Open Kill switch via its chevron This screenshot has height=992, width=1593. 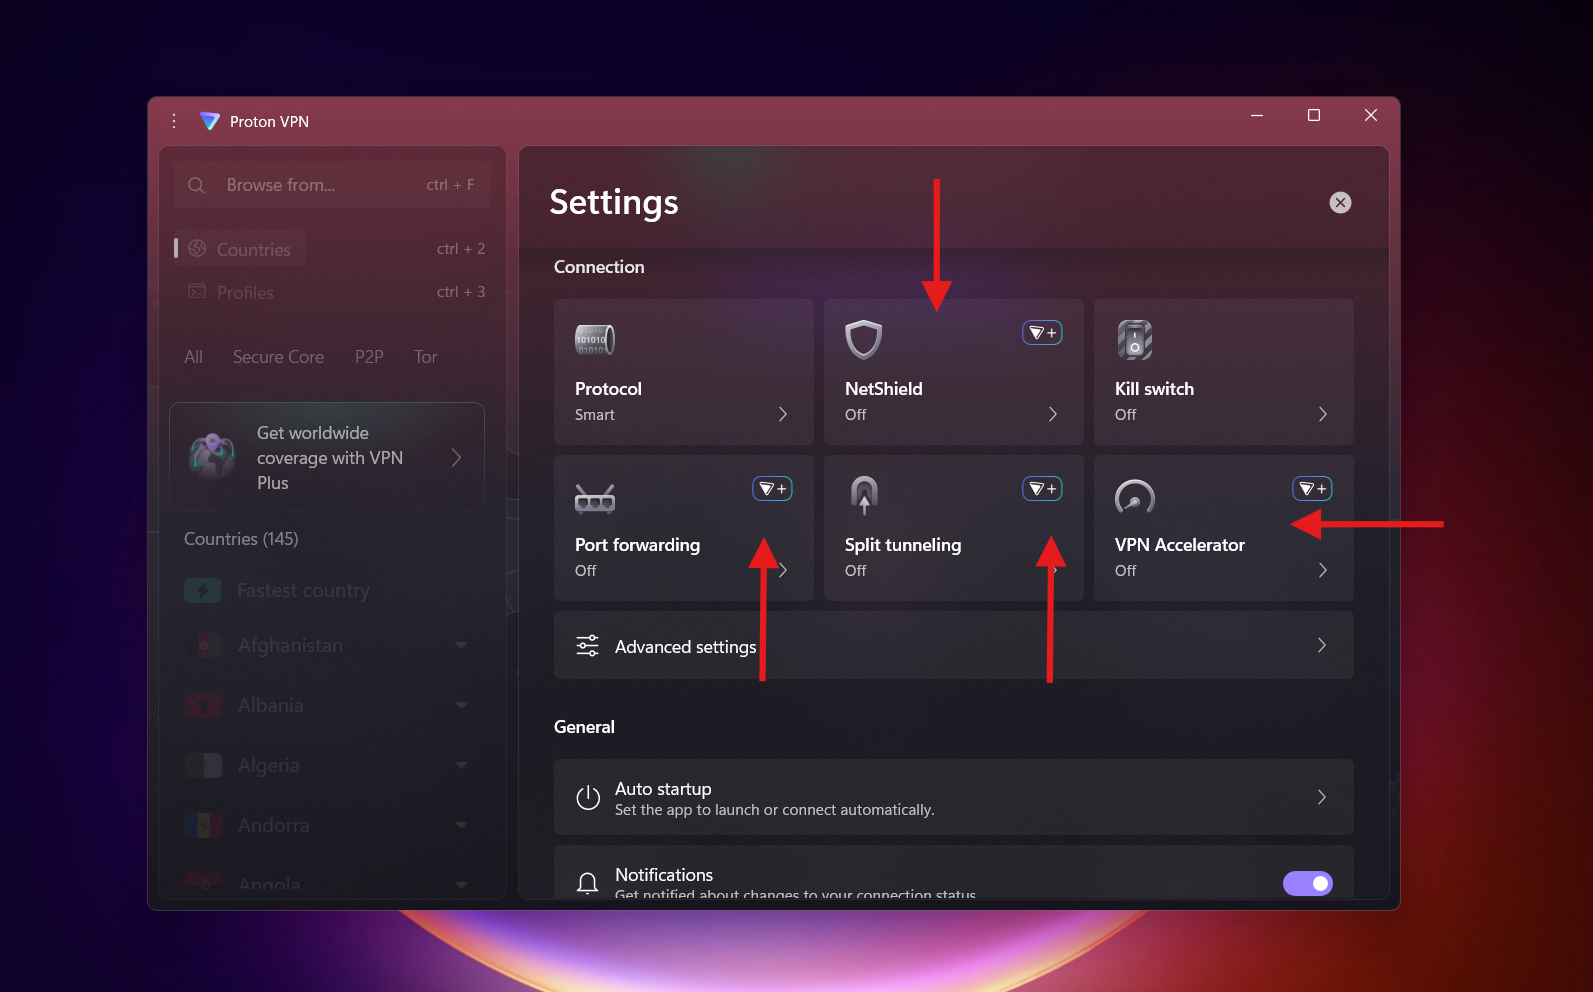(x=1322, y=414)
